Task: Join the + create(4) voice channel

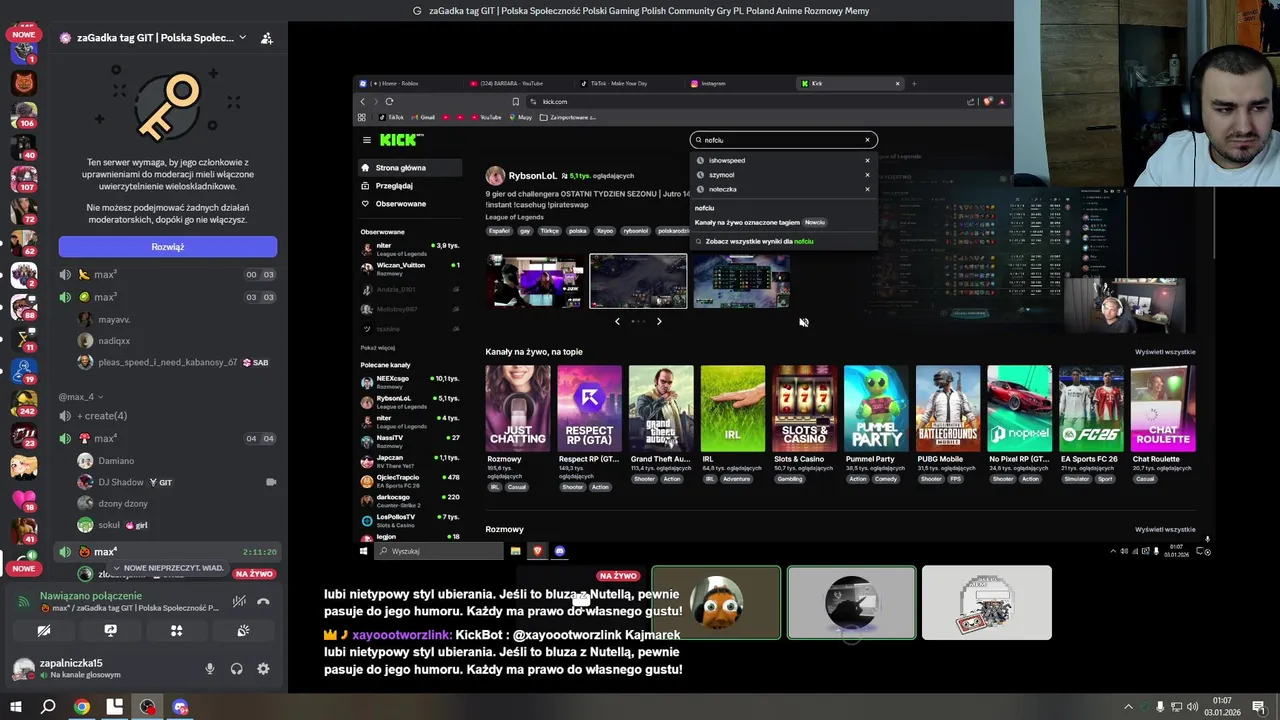Action: (167, 416)
